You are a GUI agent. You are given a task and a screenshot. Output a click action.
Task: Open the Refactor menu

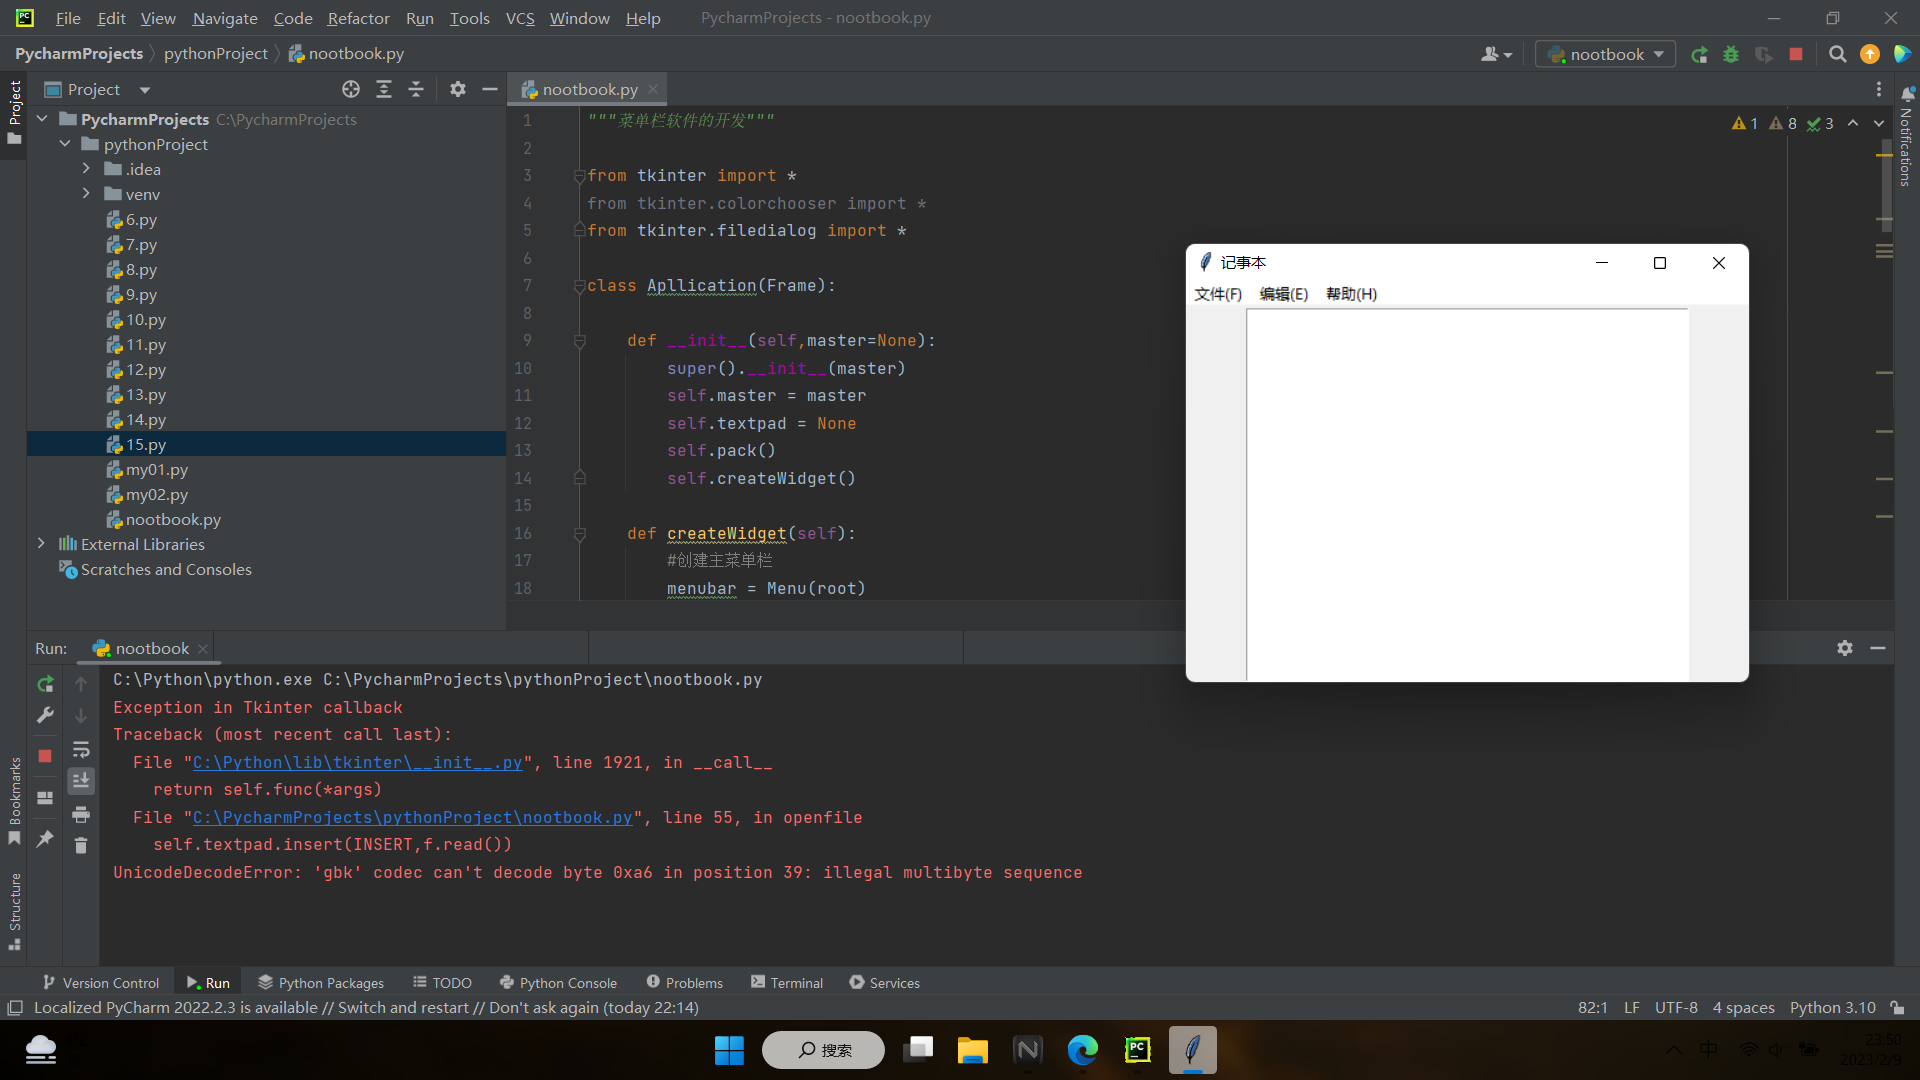[x=358, y=18]
